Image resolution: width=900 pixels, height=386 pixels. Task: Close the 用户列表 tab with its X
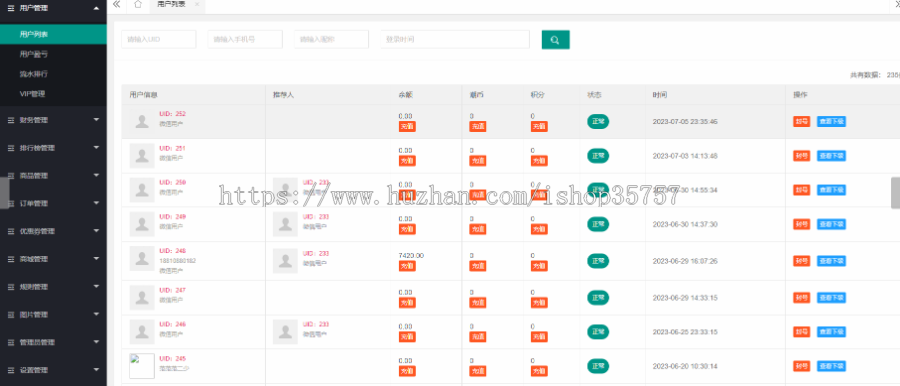pyautogui.click(x=197, y=4)
